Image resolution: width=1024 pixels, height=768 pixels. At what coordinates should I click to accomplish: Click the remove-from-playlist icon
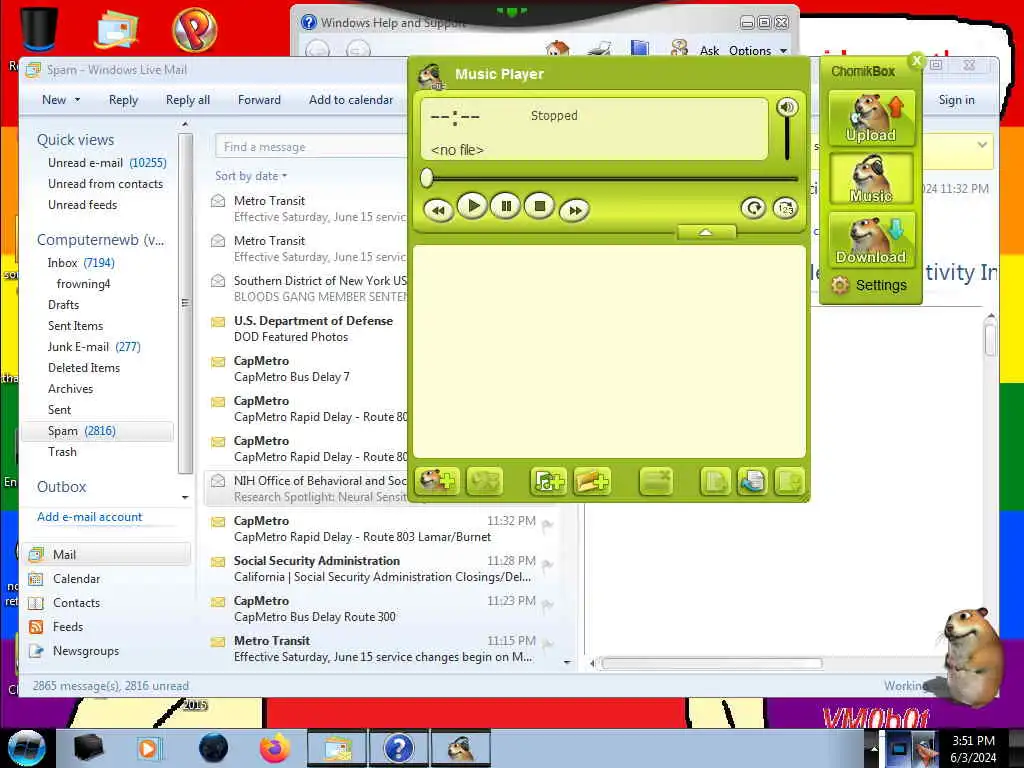[x=656, y=482]
